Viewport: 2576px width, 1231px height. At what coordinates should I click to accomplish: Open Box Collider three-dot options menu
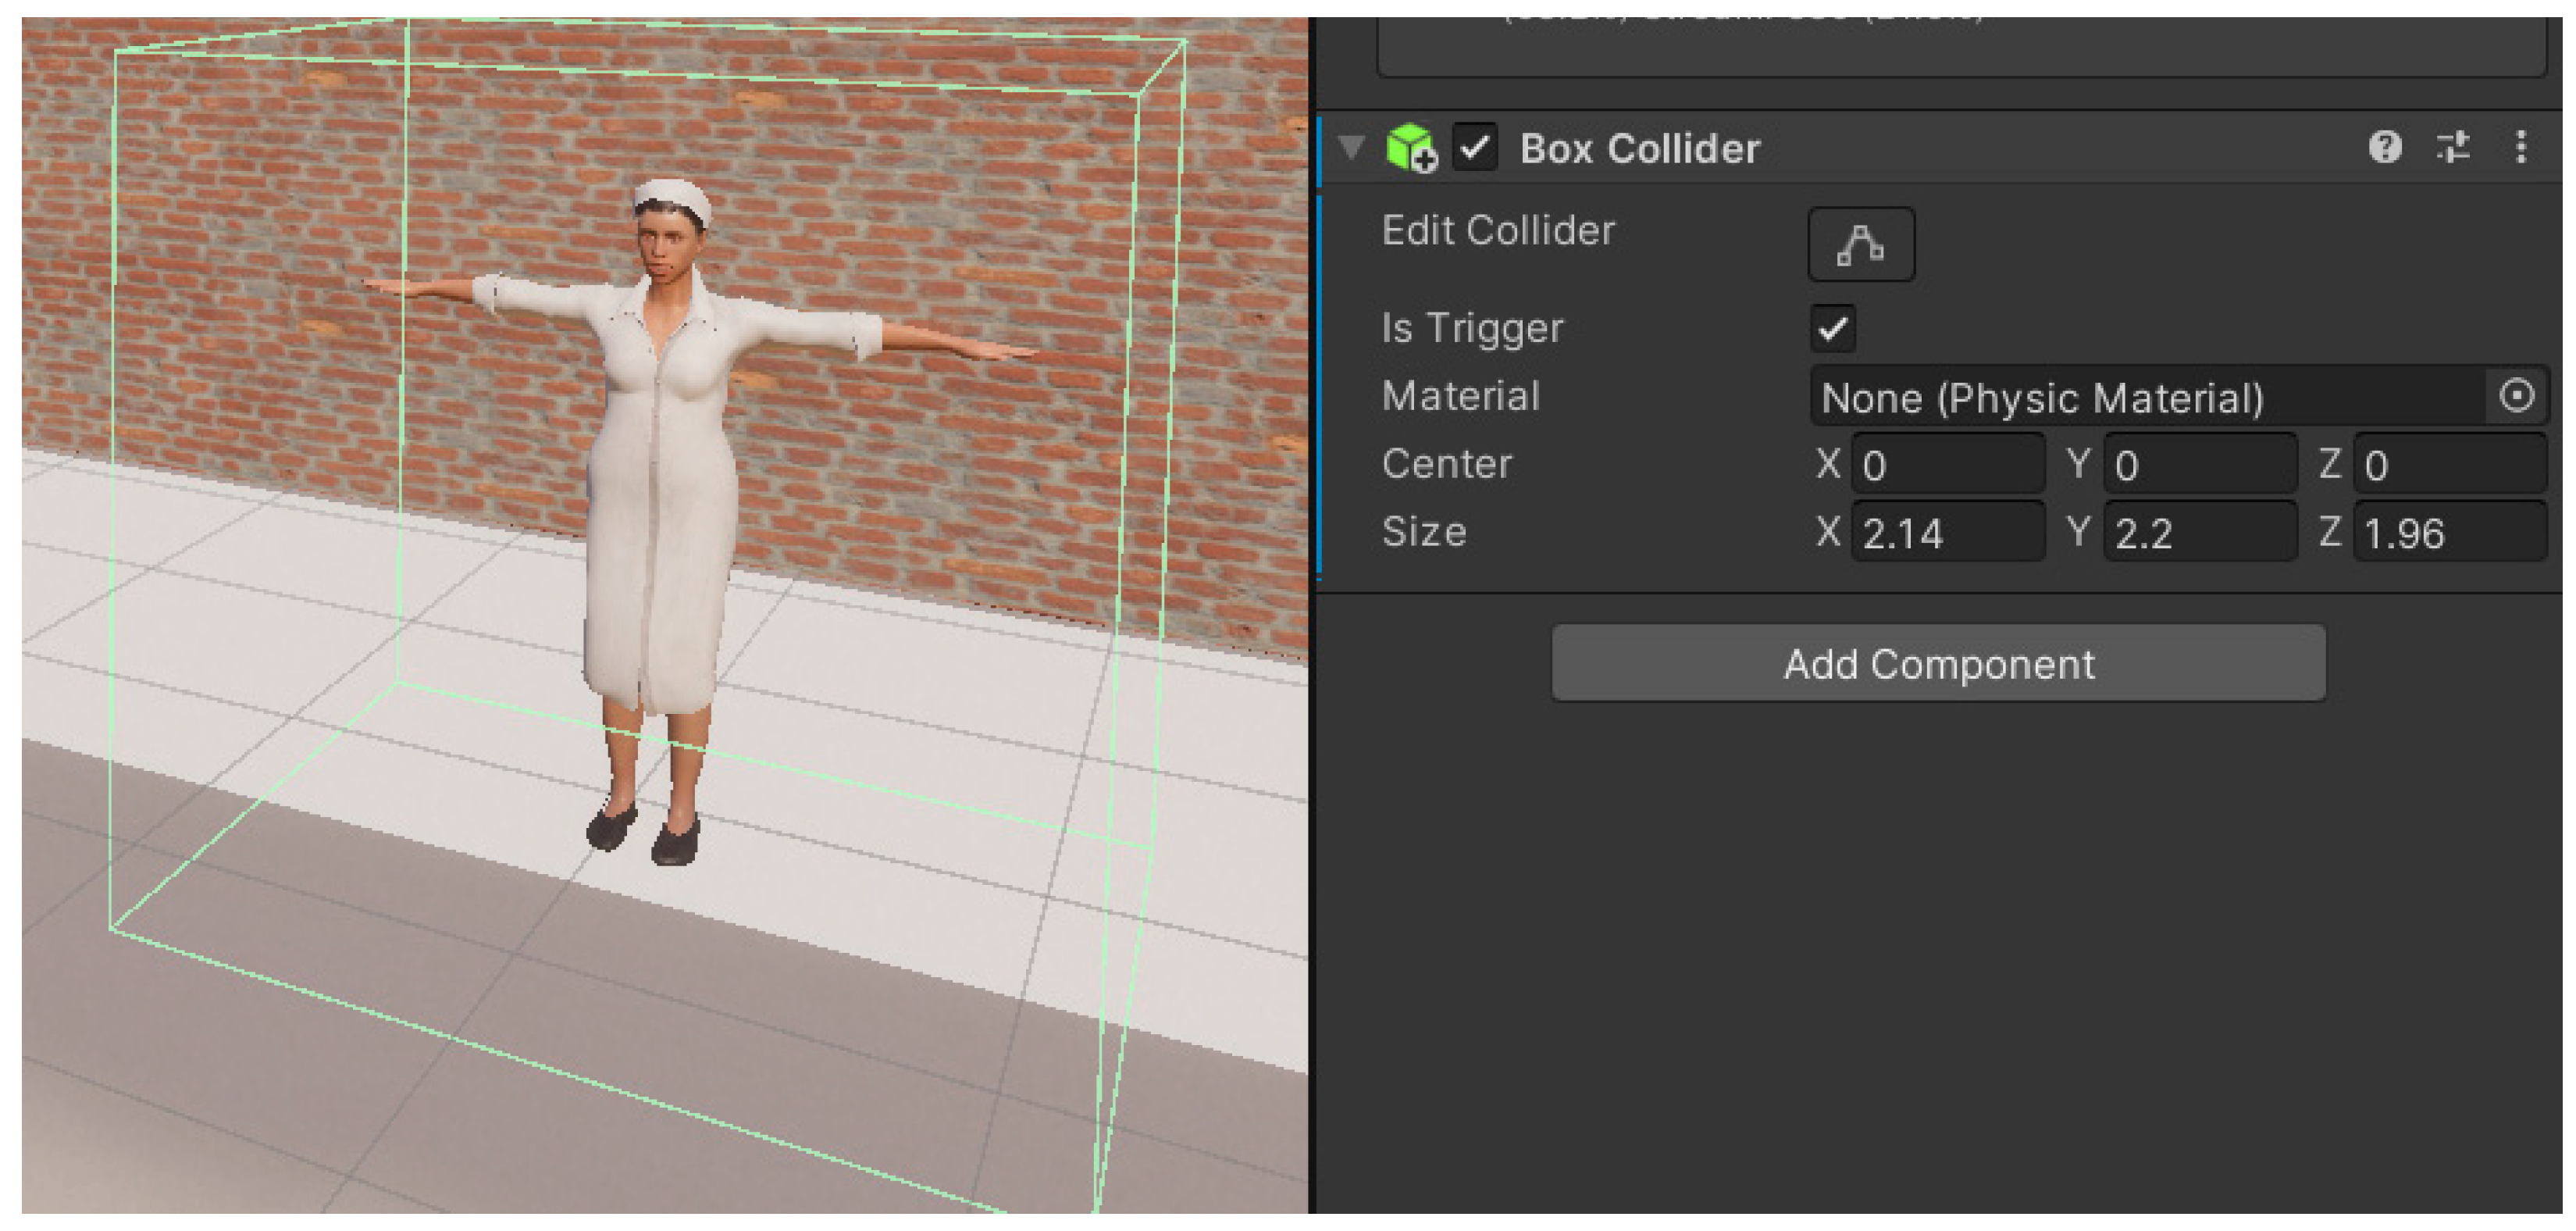pyautogui.click(x=2521, y=147)
